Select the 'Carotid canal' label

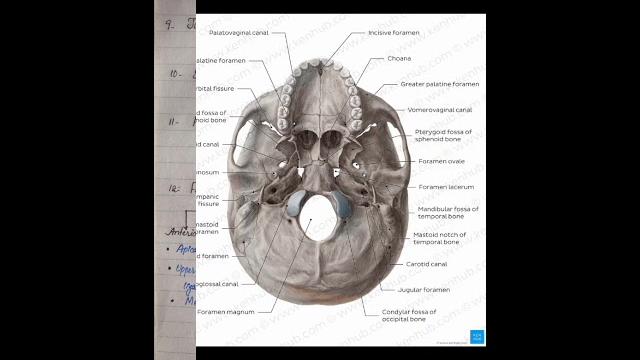pyautogui.click(x=427, y=264)
